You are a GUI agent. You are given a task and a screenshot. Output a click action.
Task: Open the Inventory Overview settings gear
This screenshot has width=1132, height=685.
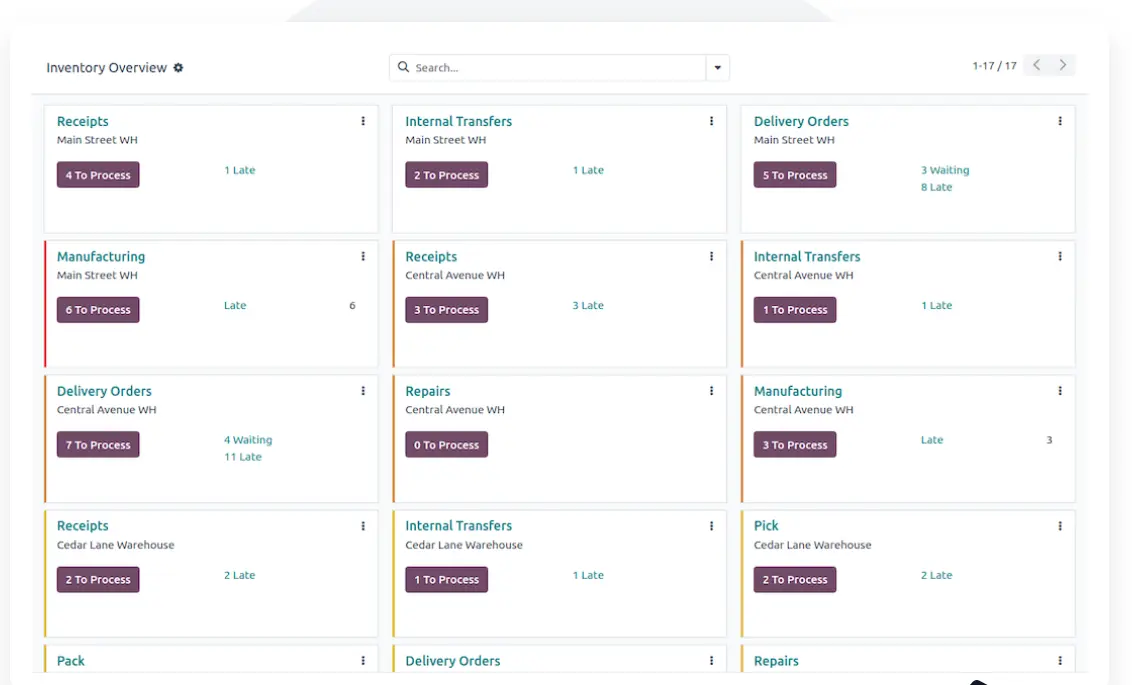(178, 67)
